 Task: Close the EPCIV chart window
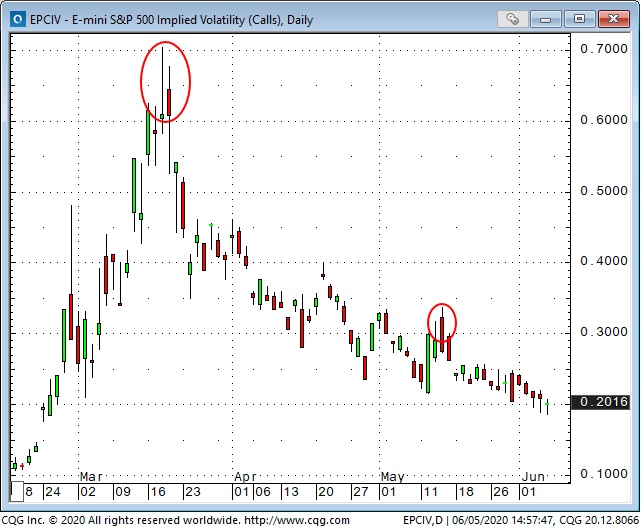click(x=613, y=19)
